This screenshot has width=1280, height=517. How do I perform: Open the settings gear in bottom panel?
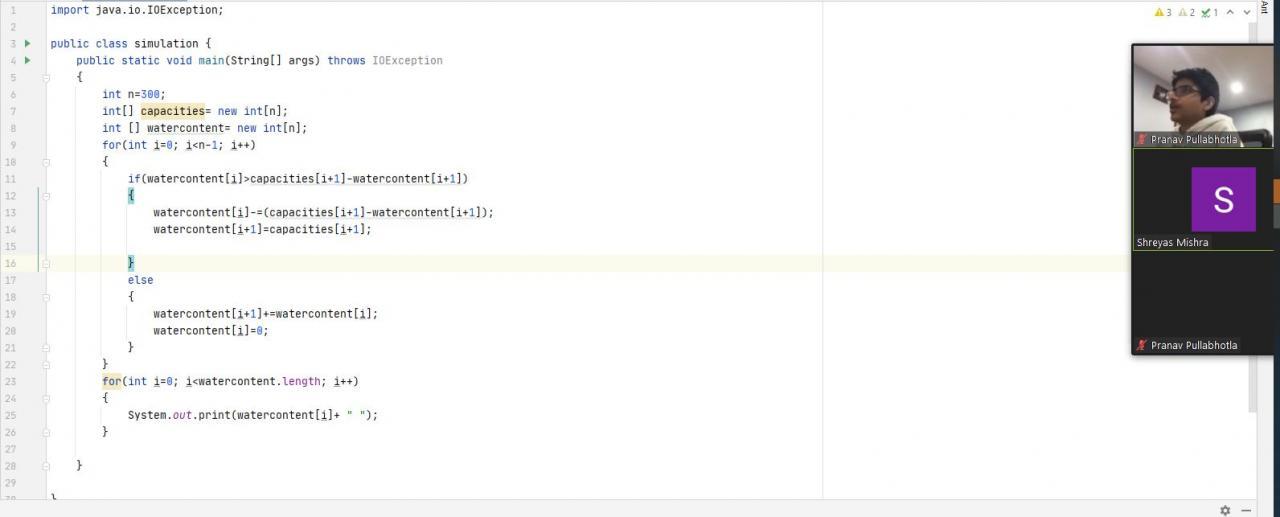(1225, 510)
